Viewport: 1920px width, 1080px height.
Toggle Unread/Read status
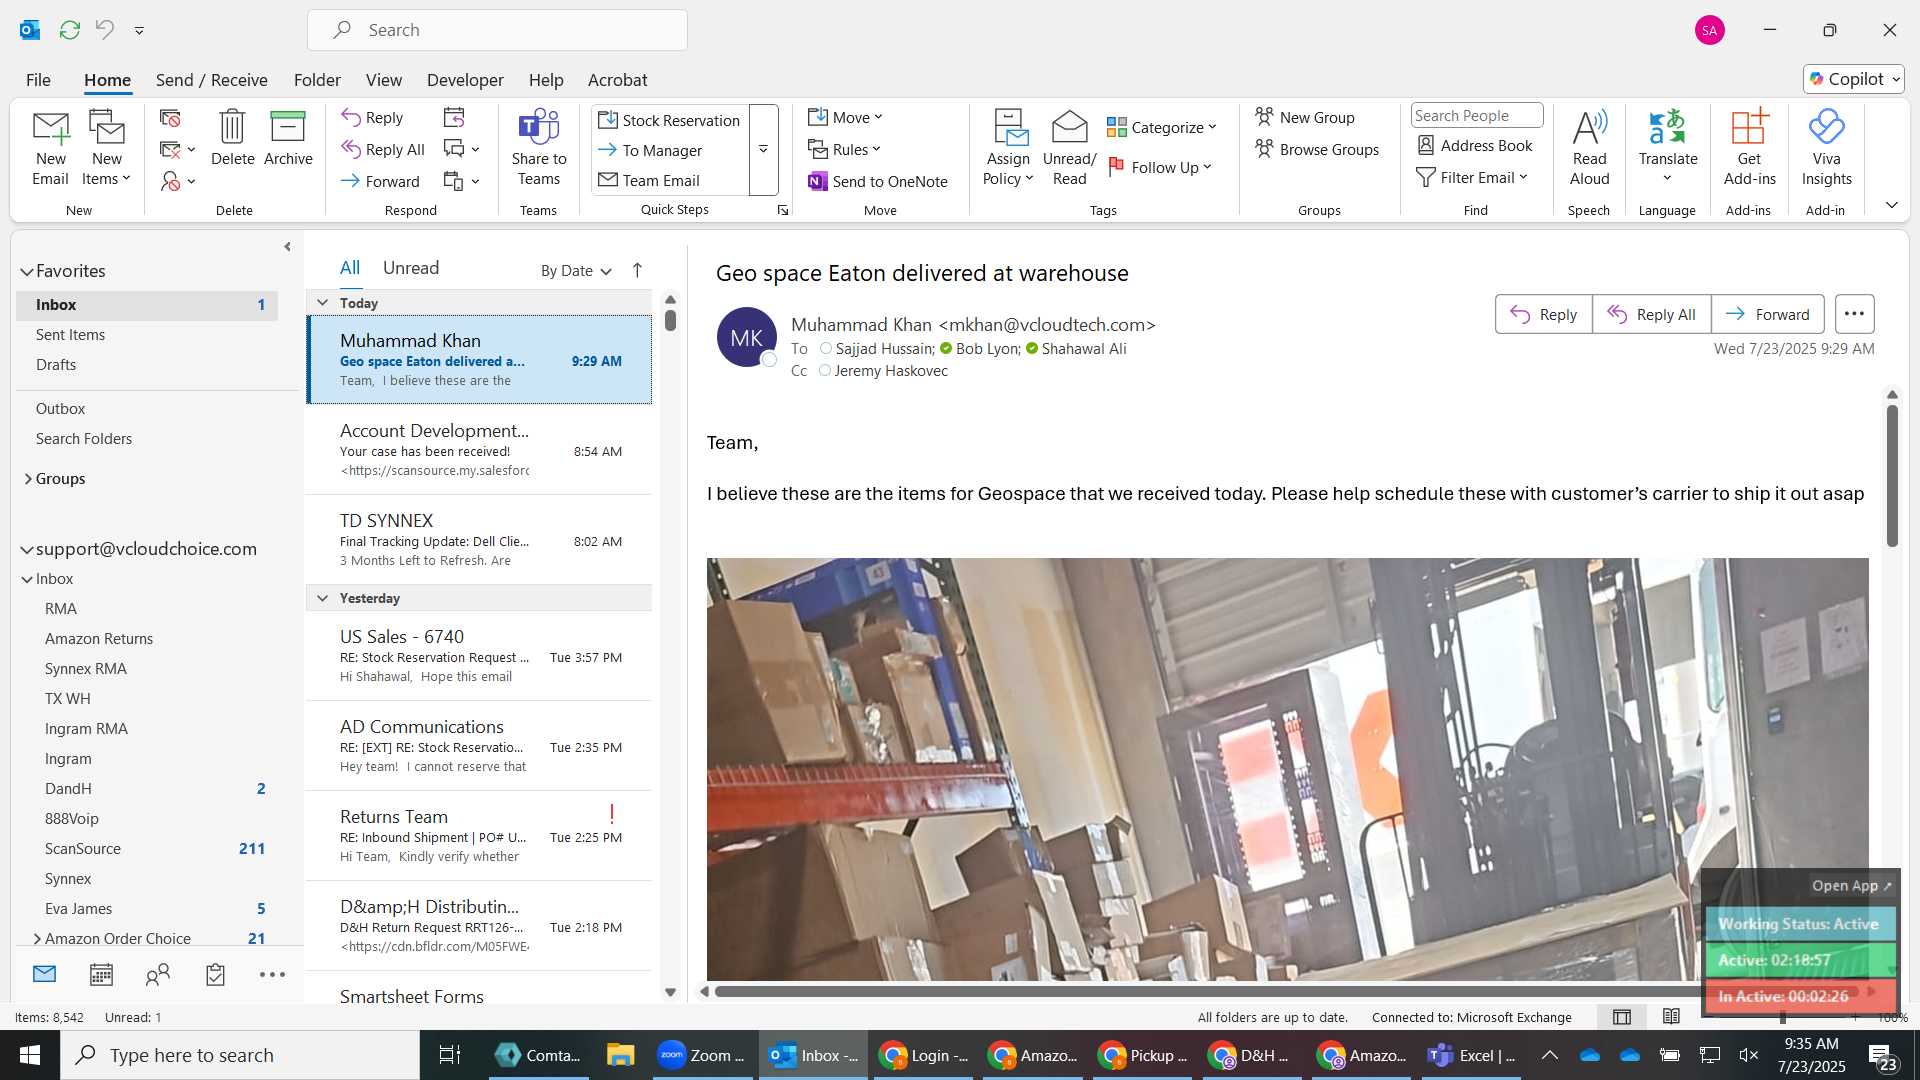click(1069, 148)
